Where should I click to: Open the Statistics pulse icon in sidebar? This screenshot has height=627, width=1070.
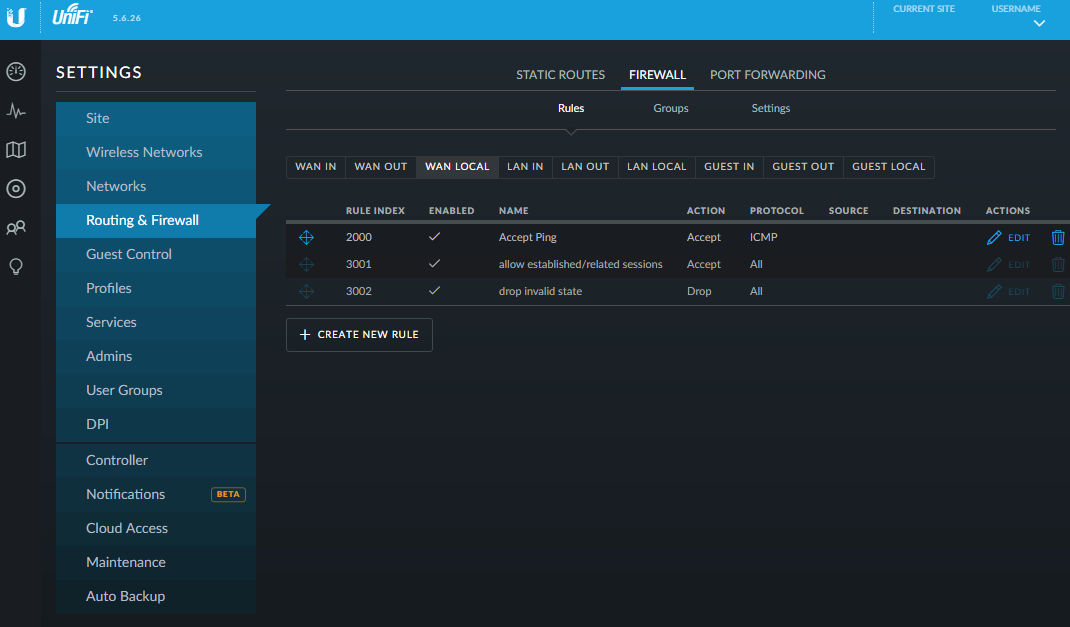16,111
